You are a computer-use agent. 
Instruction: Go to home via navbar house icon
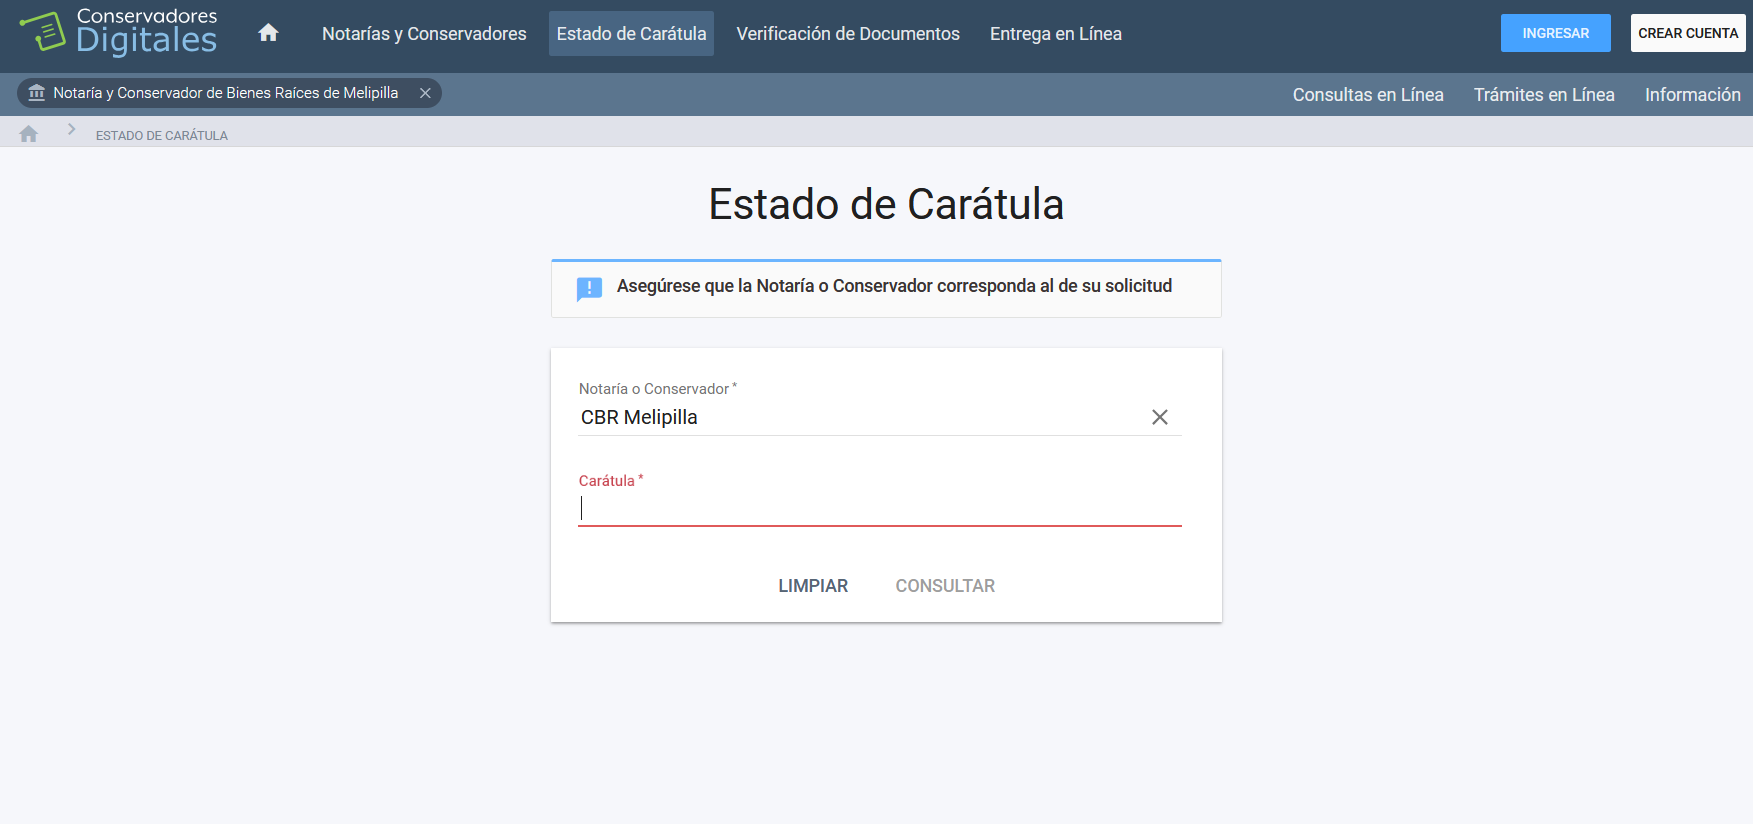268,33
